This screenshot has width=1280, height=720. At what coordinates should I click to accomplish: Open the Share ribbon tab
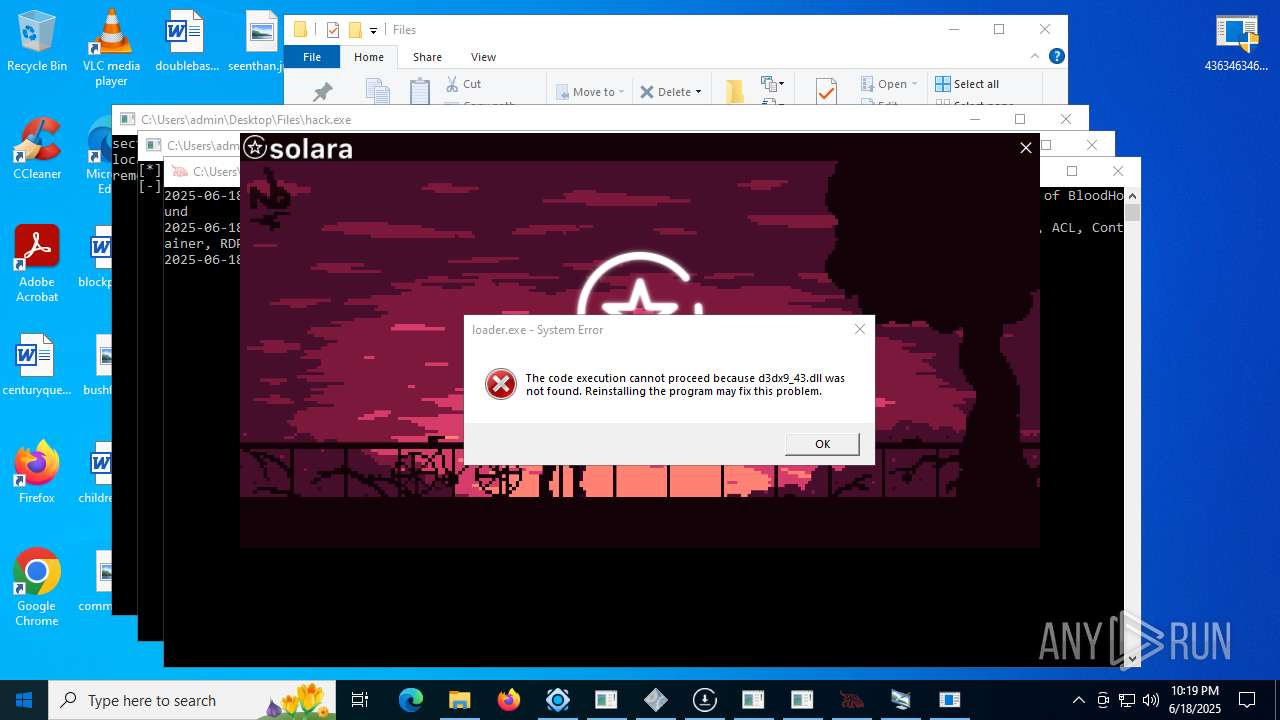pos(427,57)
